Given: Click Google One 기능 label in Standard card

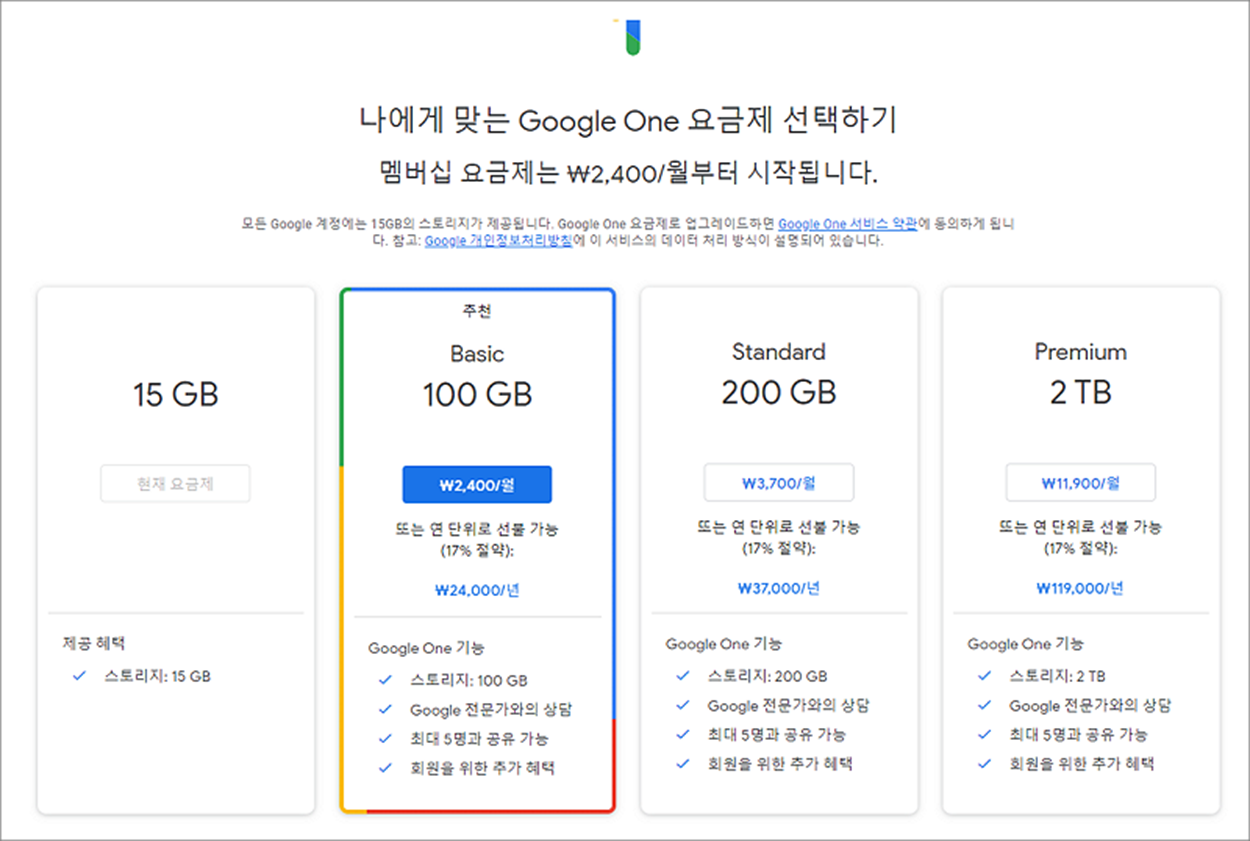Looking at the screenshot, I should point(724,644).
